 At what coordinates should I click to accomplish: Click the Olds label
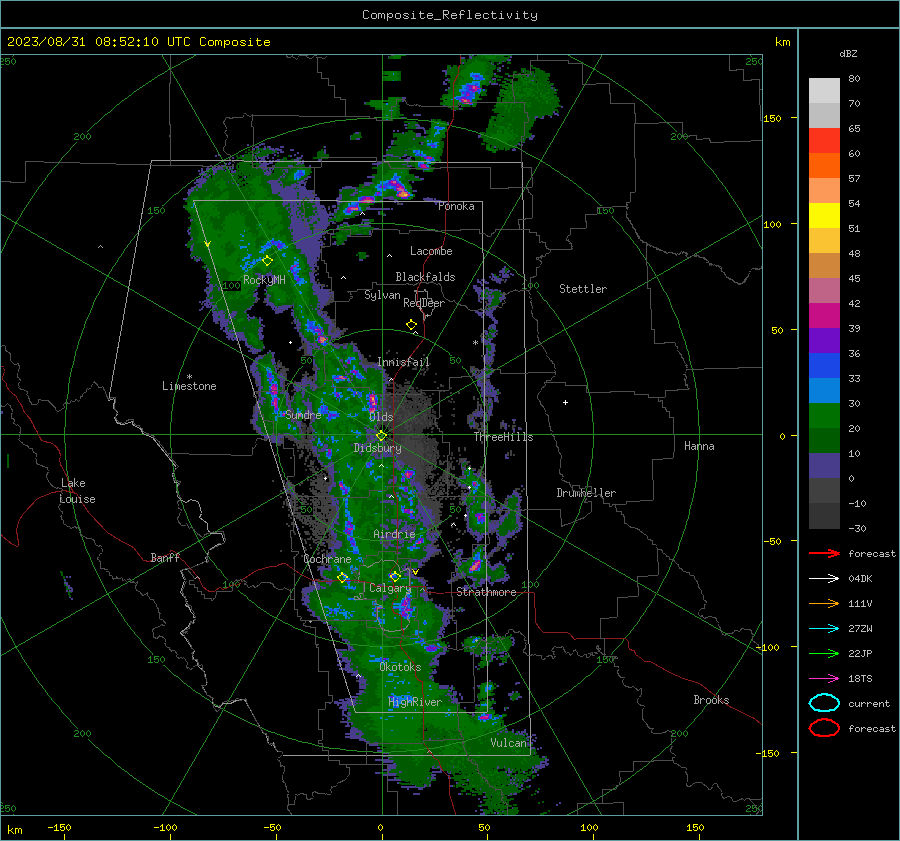tap(381, 417)
